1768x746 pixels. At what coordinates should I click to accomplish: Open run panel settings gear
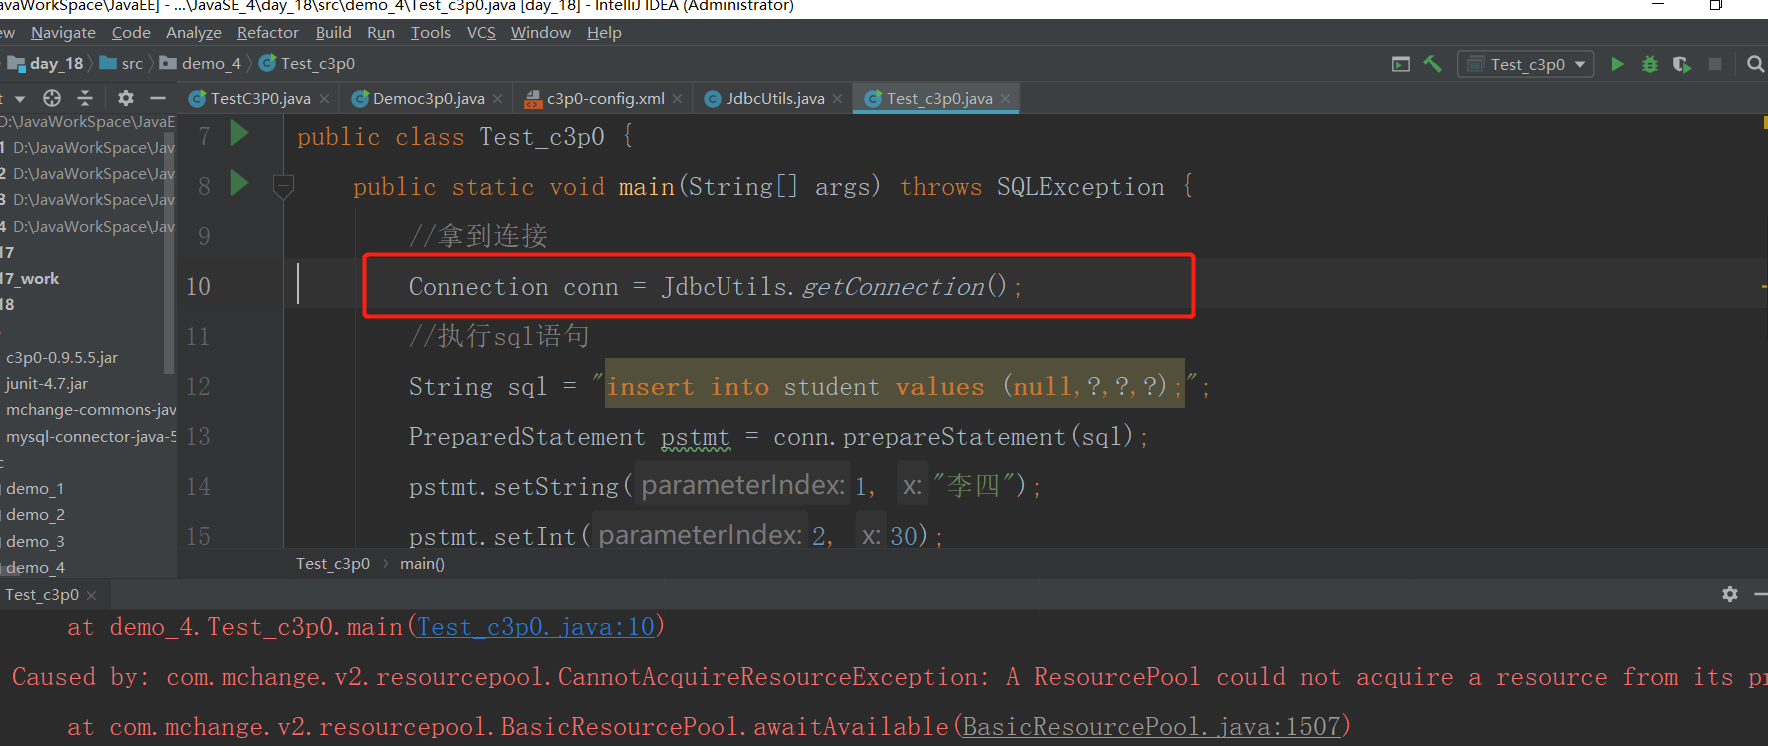pyautogui.click(x=1730, y=594)
